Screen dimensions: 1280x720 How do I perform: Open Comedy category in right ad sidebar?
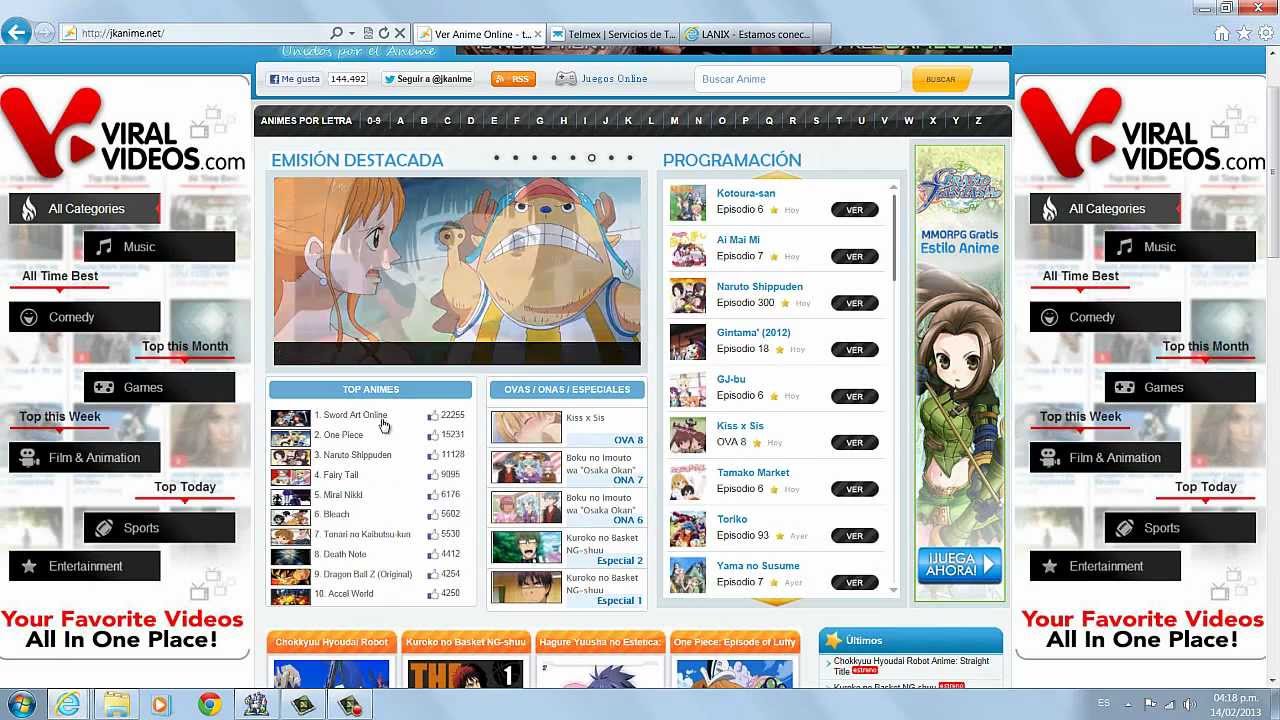(1105, 317)
